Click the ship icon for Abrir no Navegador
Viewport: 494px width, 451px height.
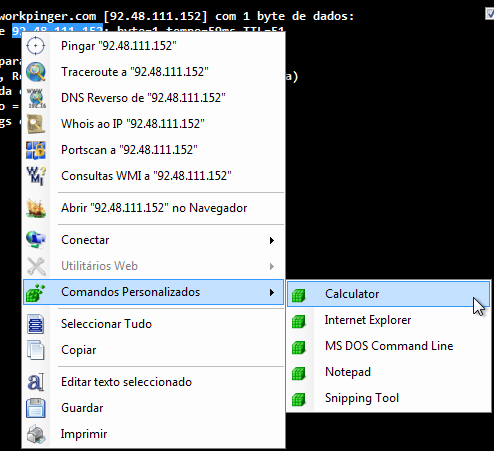click(x=36, y=208)
